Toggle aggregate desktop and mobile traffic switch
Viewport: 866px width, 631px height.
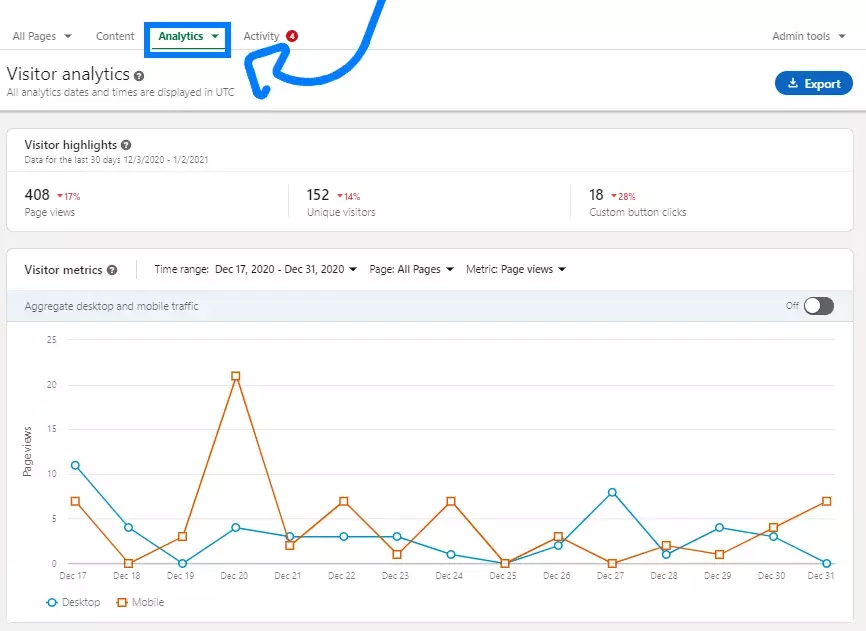pos(817,306)
